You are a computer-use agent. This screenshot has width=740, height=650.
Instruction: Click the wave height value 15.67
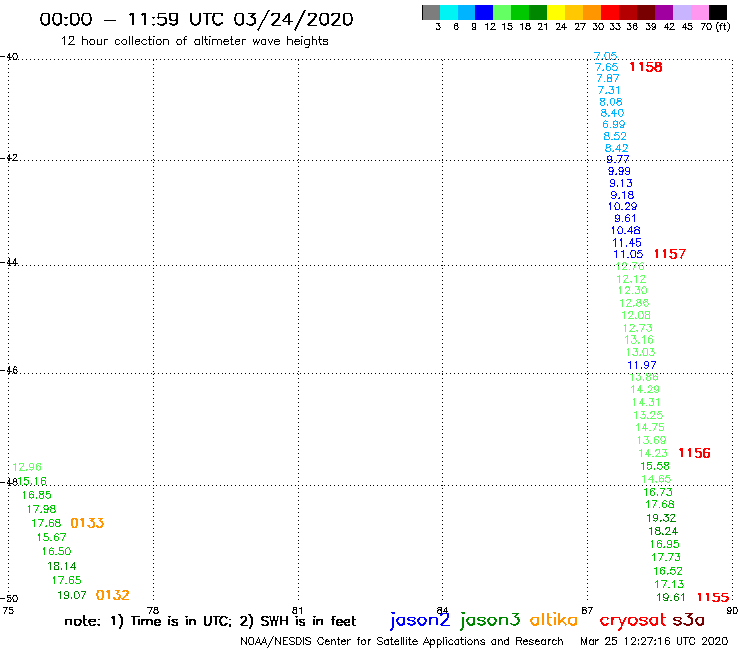click(x=51, y=538)
